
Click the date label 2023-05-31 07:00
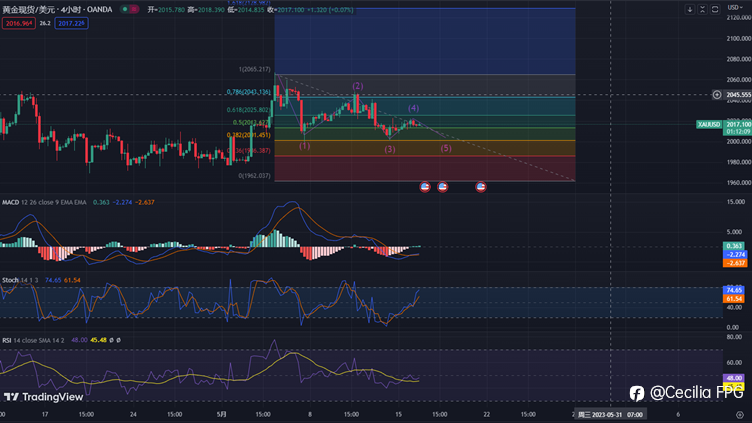611,414
